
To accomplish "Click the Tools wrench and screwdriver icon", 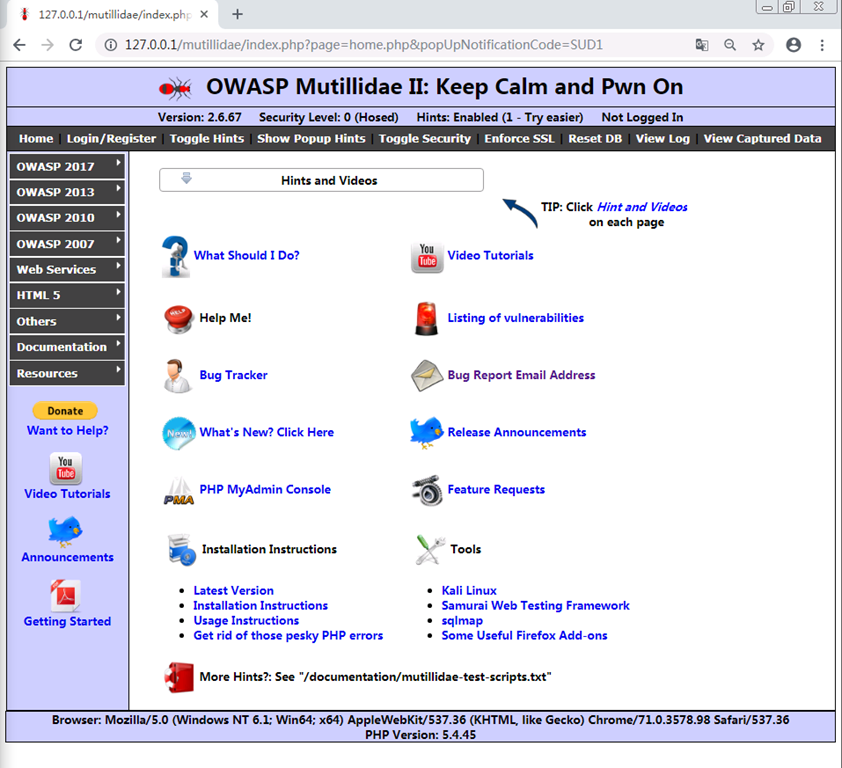I will pos(430,549).
